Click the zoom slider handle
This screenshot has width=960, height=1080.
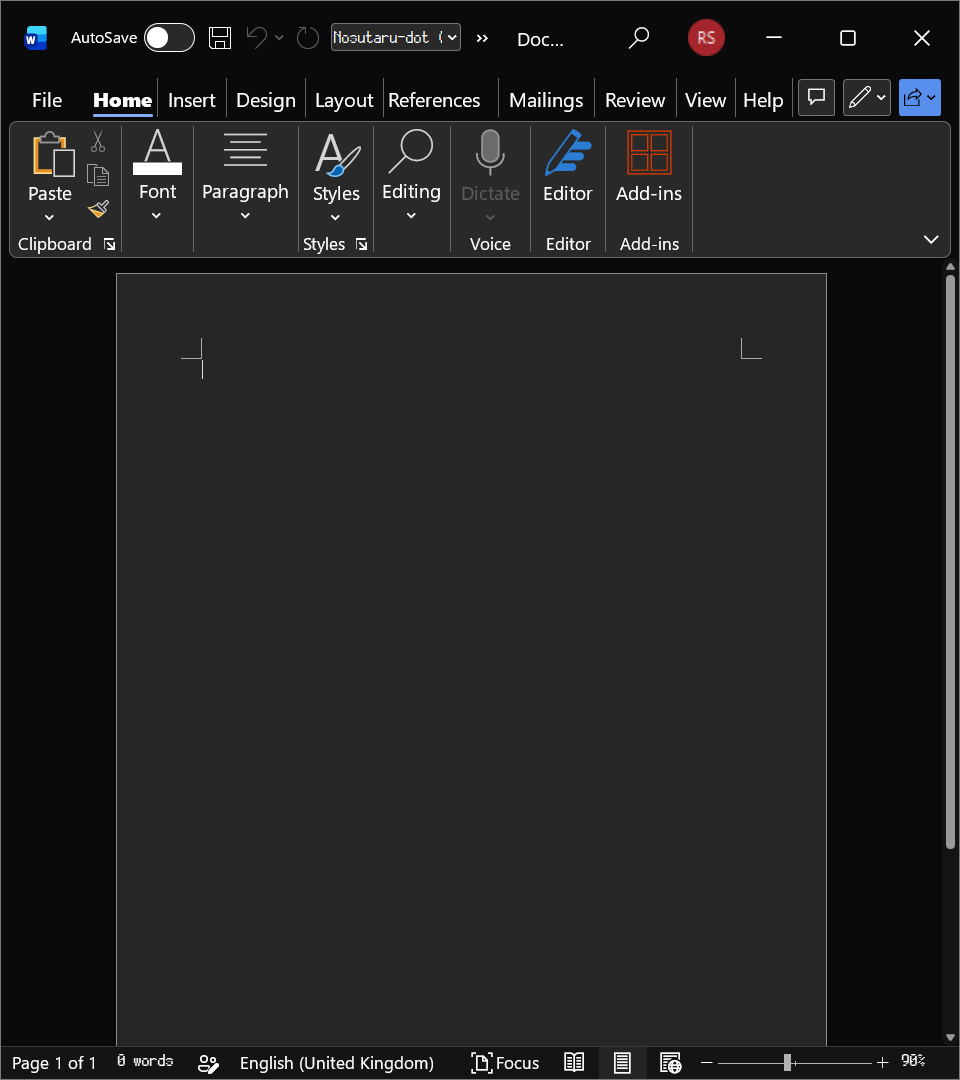pyautogui.click(x=787, y=1063)
